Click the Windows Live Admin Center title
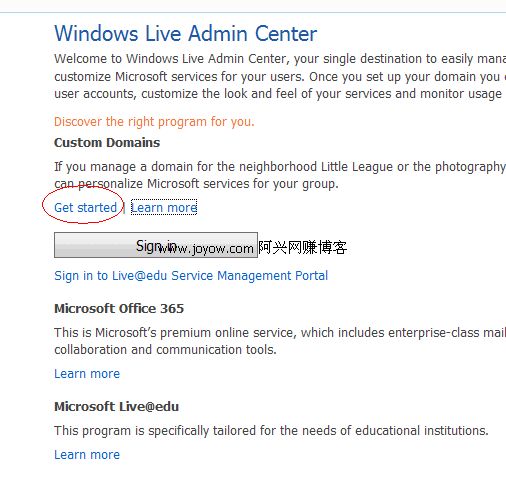The width and height of the screenshot is (506, 493). (185, 34)
